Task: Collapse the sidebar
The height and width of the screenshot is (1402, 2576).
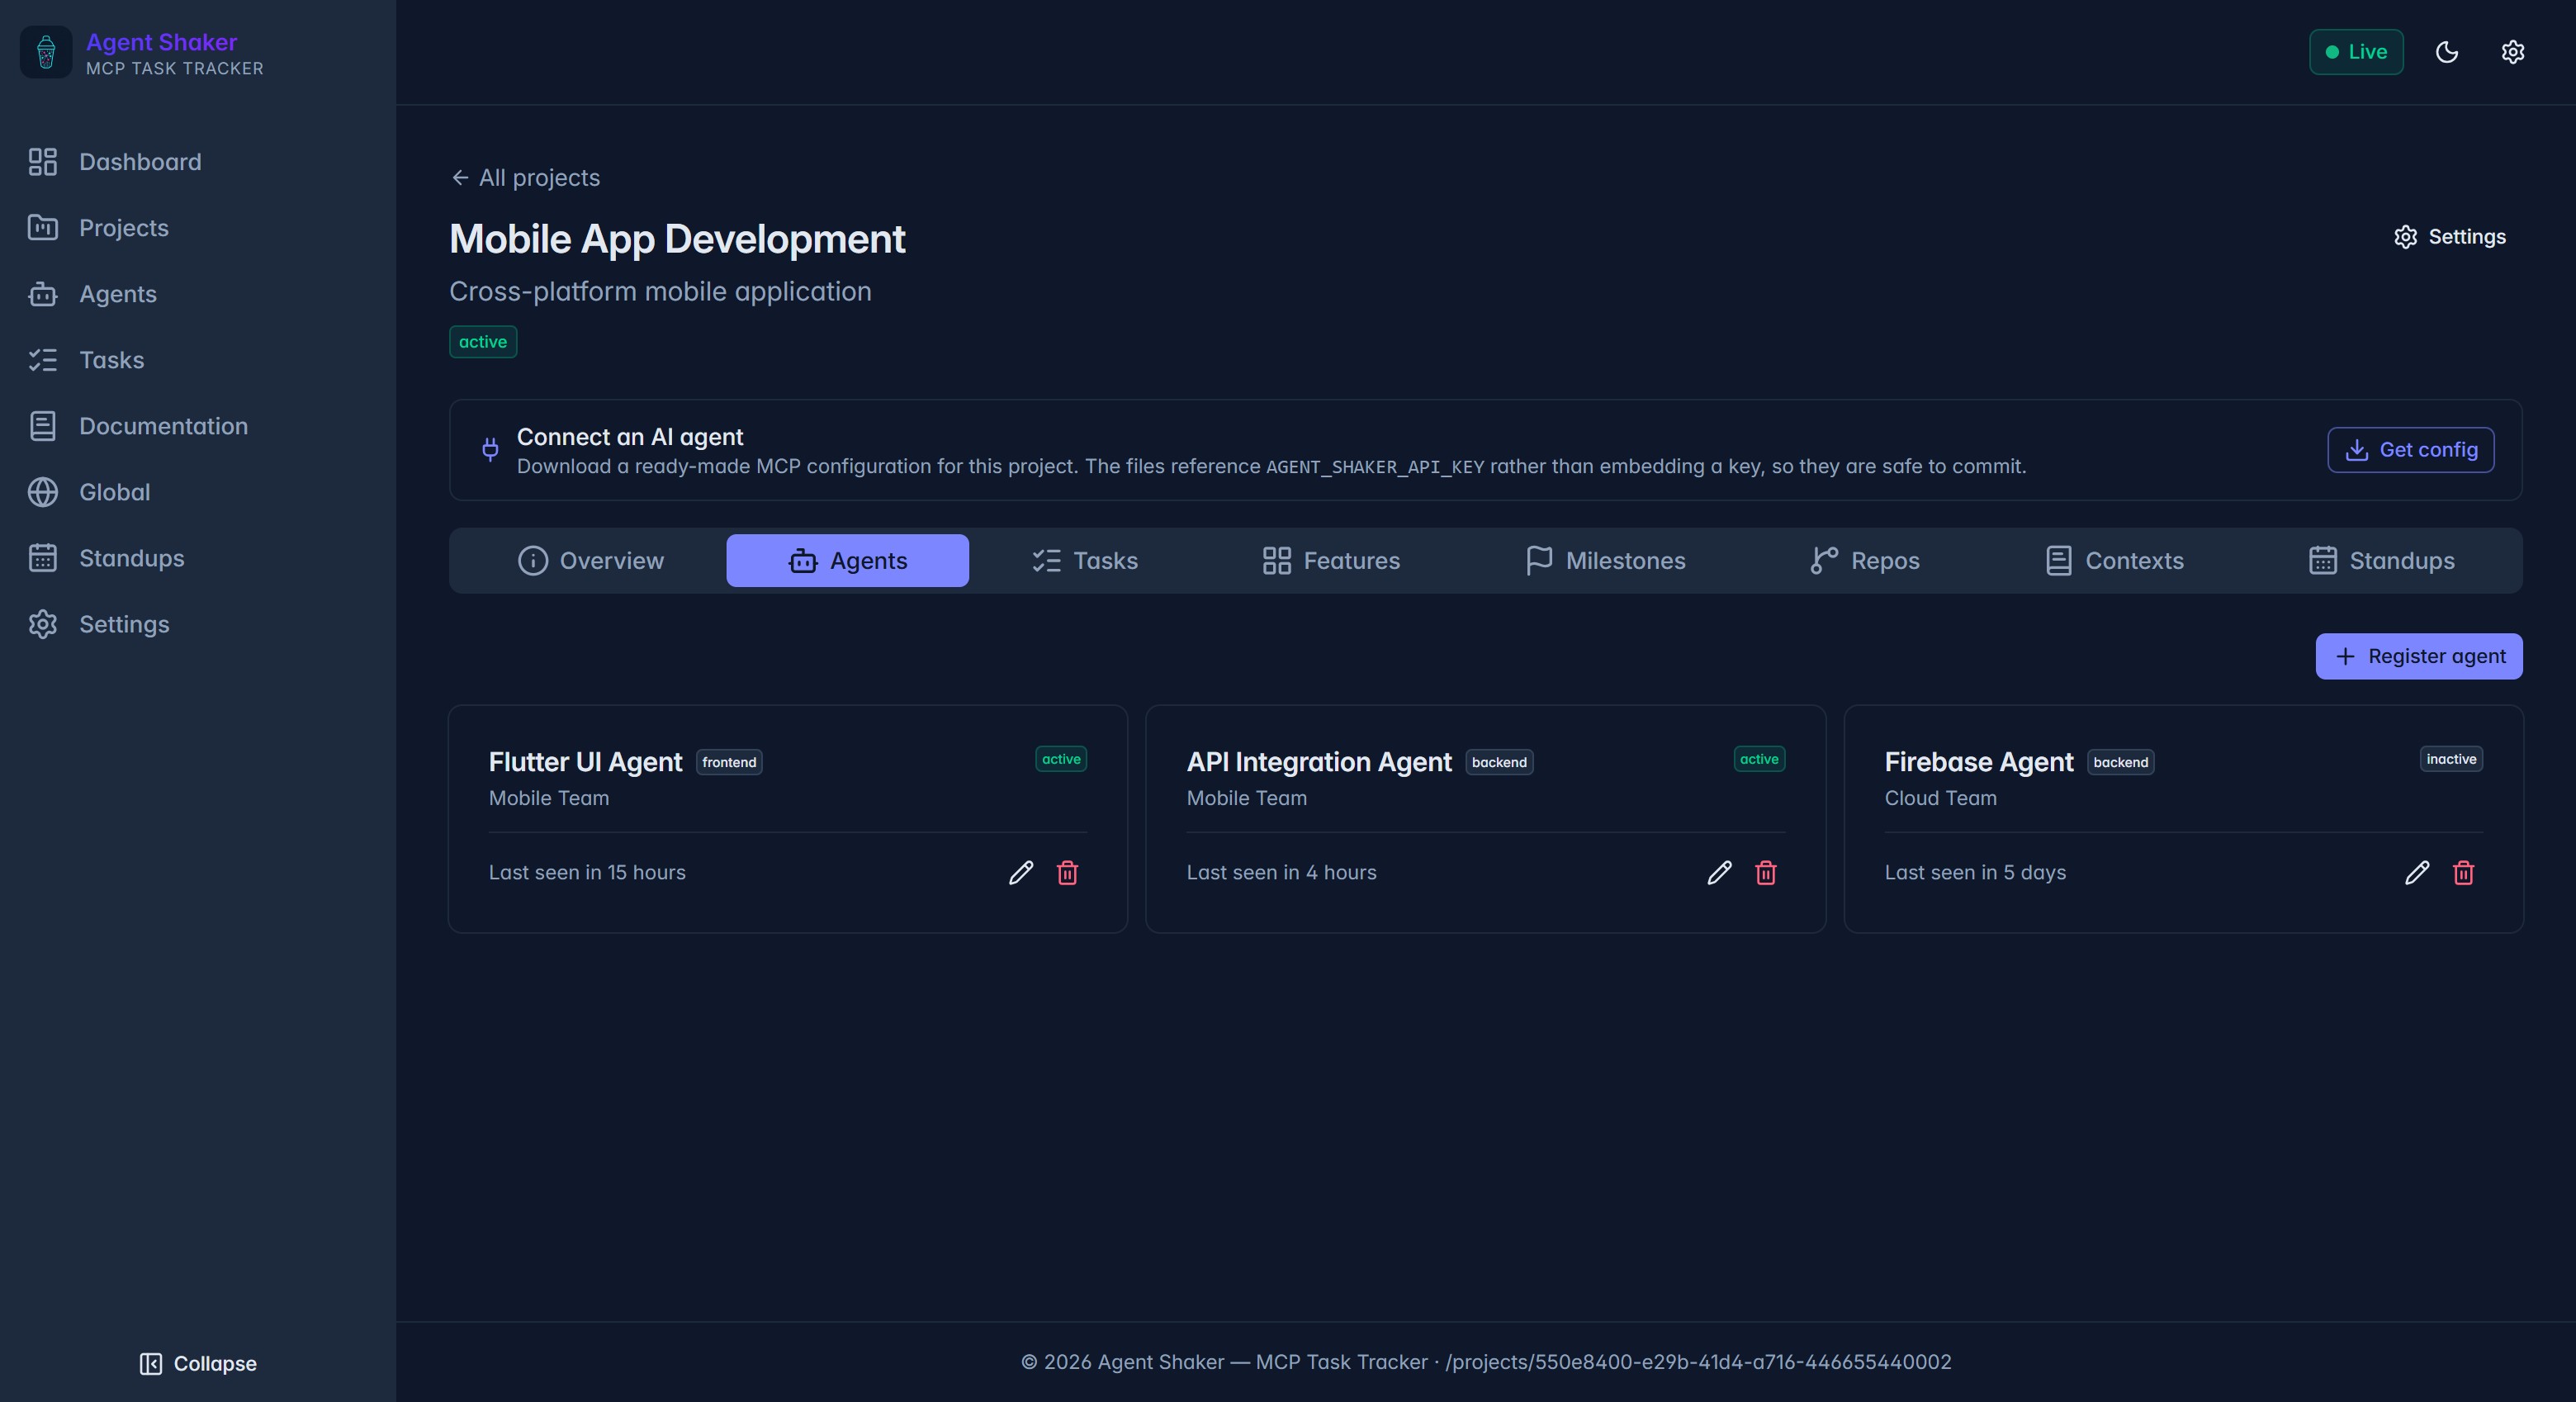Action: [198, 1364]
